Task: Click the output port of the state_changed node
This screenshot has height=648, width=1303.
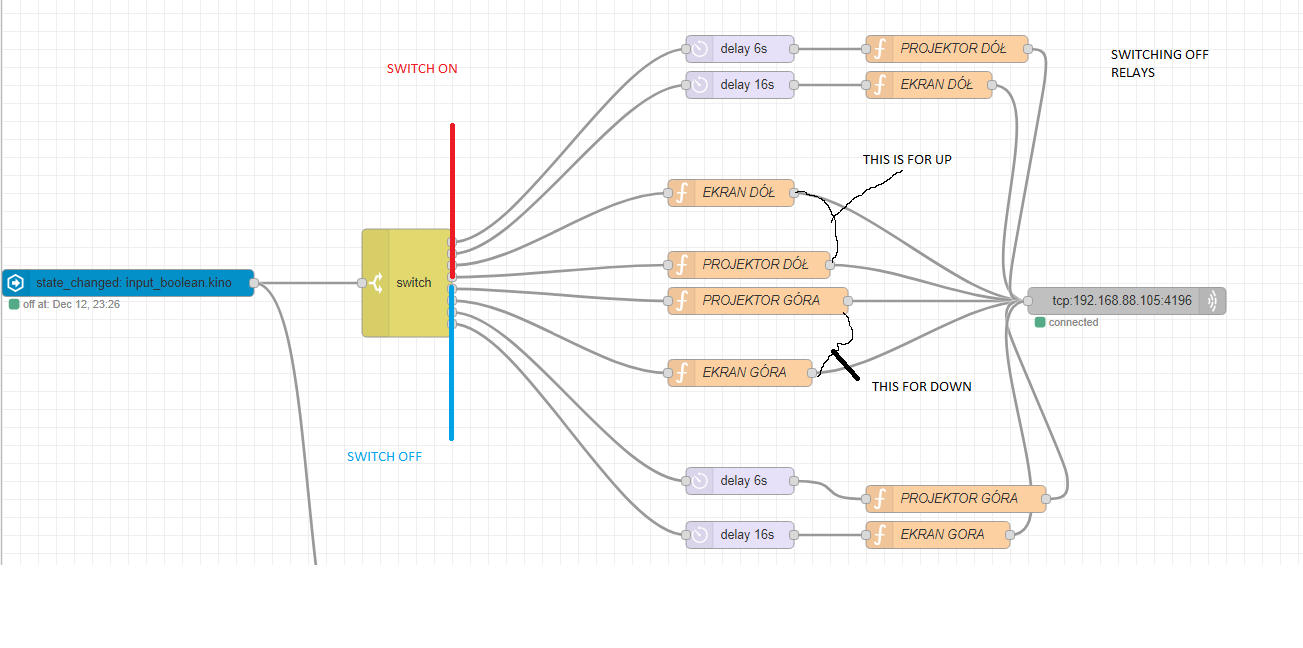Action: [254, 283]
